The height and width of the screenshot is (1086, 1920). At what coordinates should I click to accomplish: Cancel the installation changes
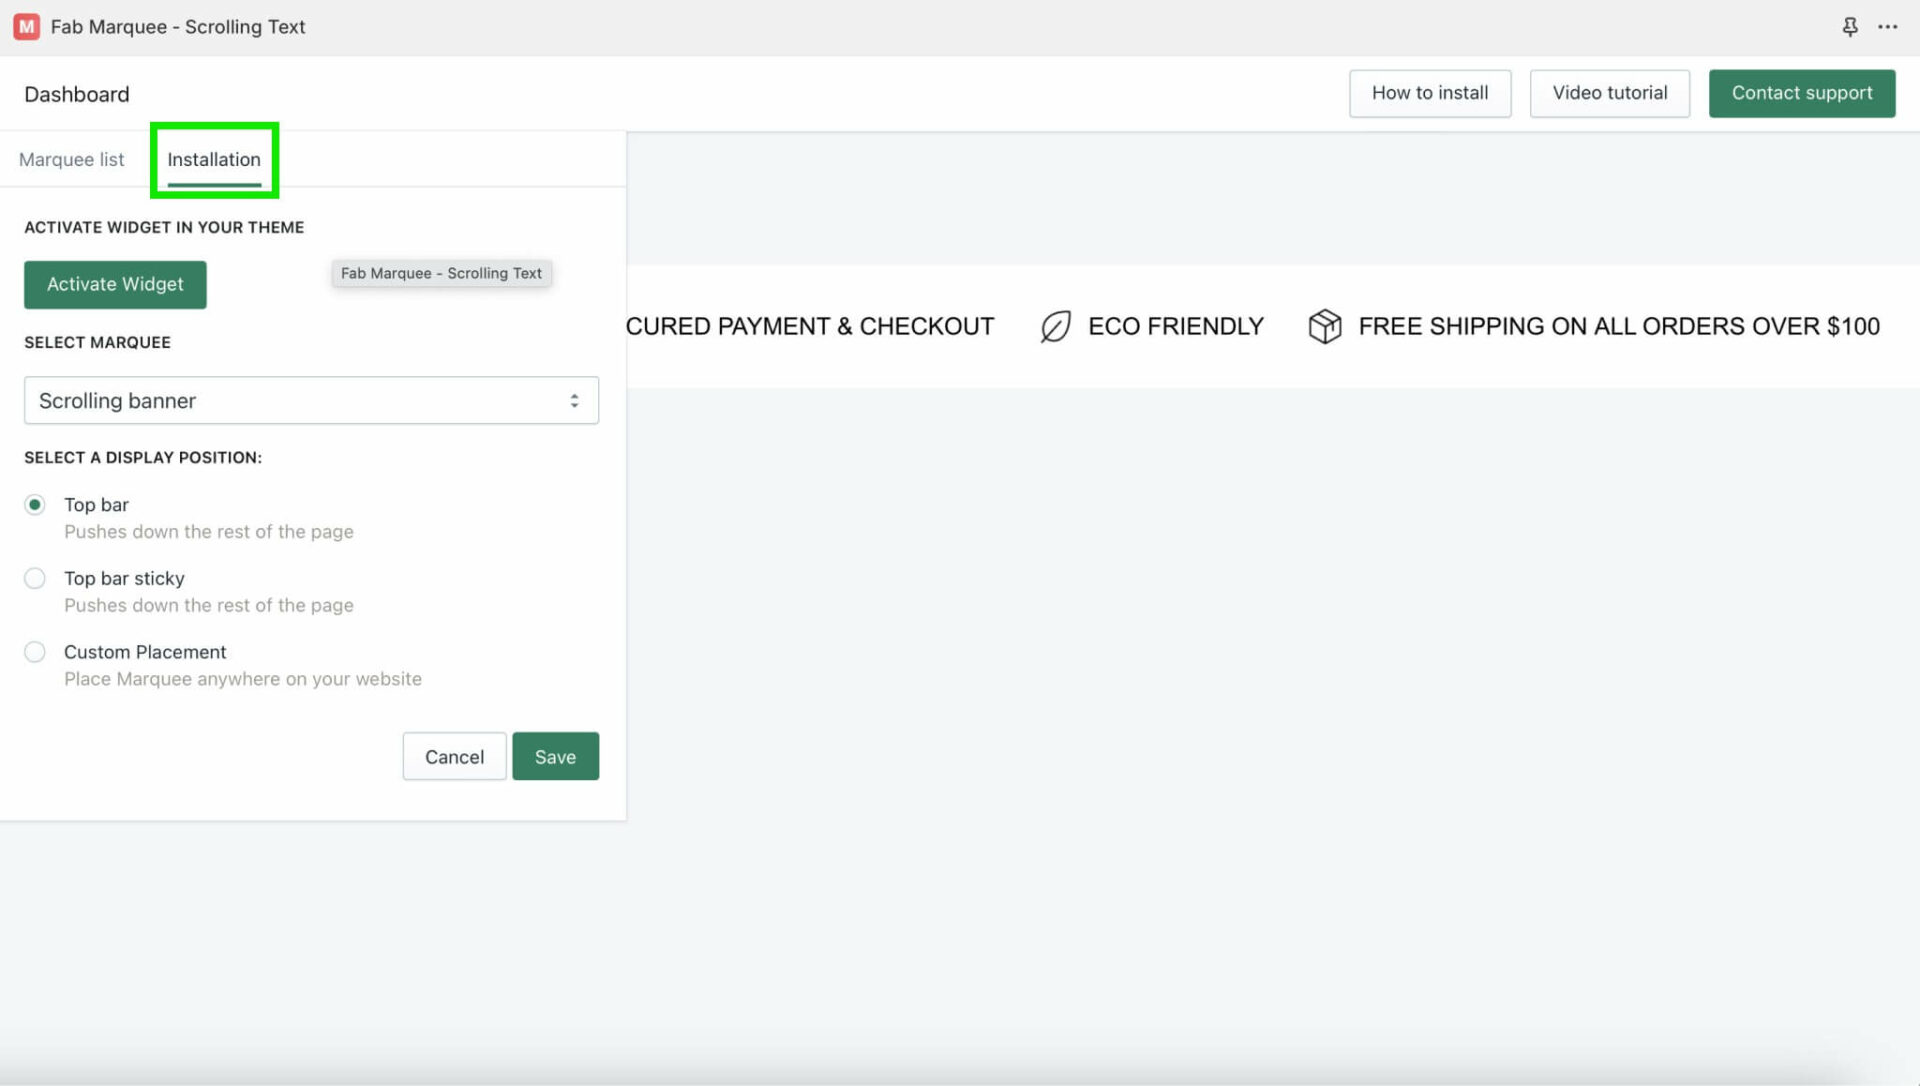pos(454,756)
